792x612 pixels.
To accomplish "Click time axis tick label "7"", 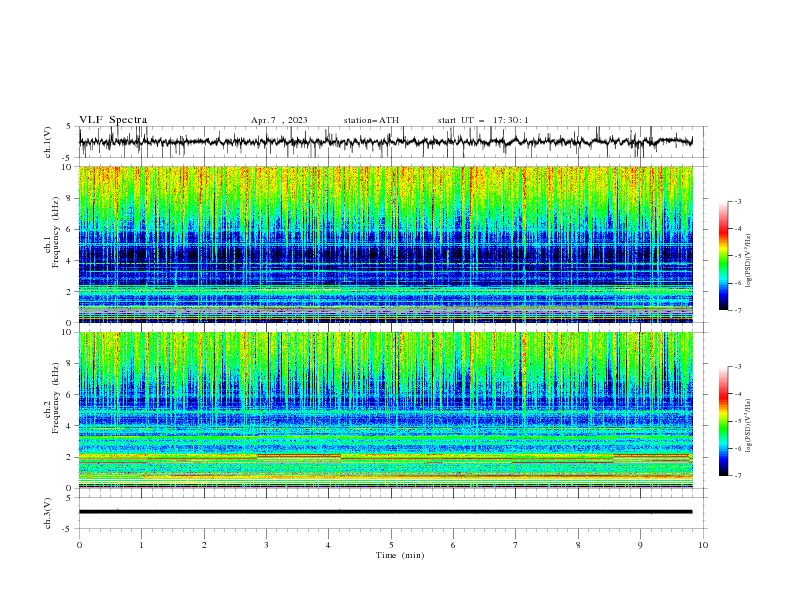I will click(x=516, y=545).
